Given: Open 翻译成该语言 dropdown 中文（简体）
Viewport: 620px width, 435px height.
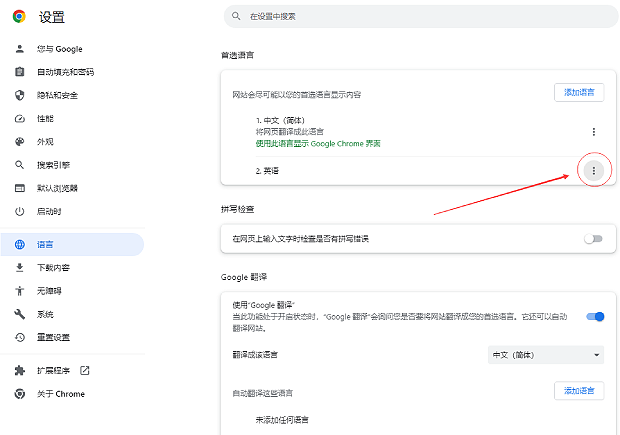Looking at the screenshot, I should [546, 355].
